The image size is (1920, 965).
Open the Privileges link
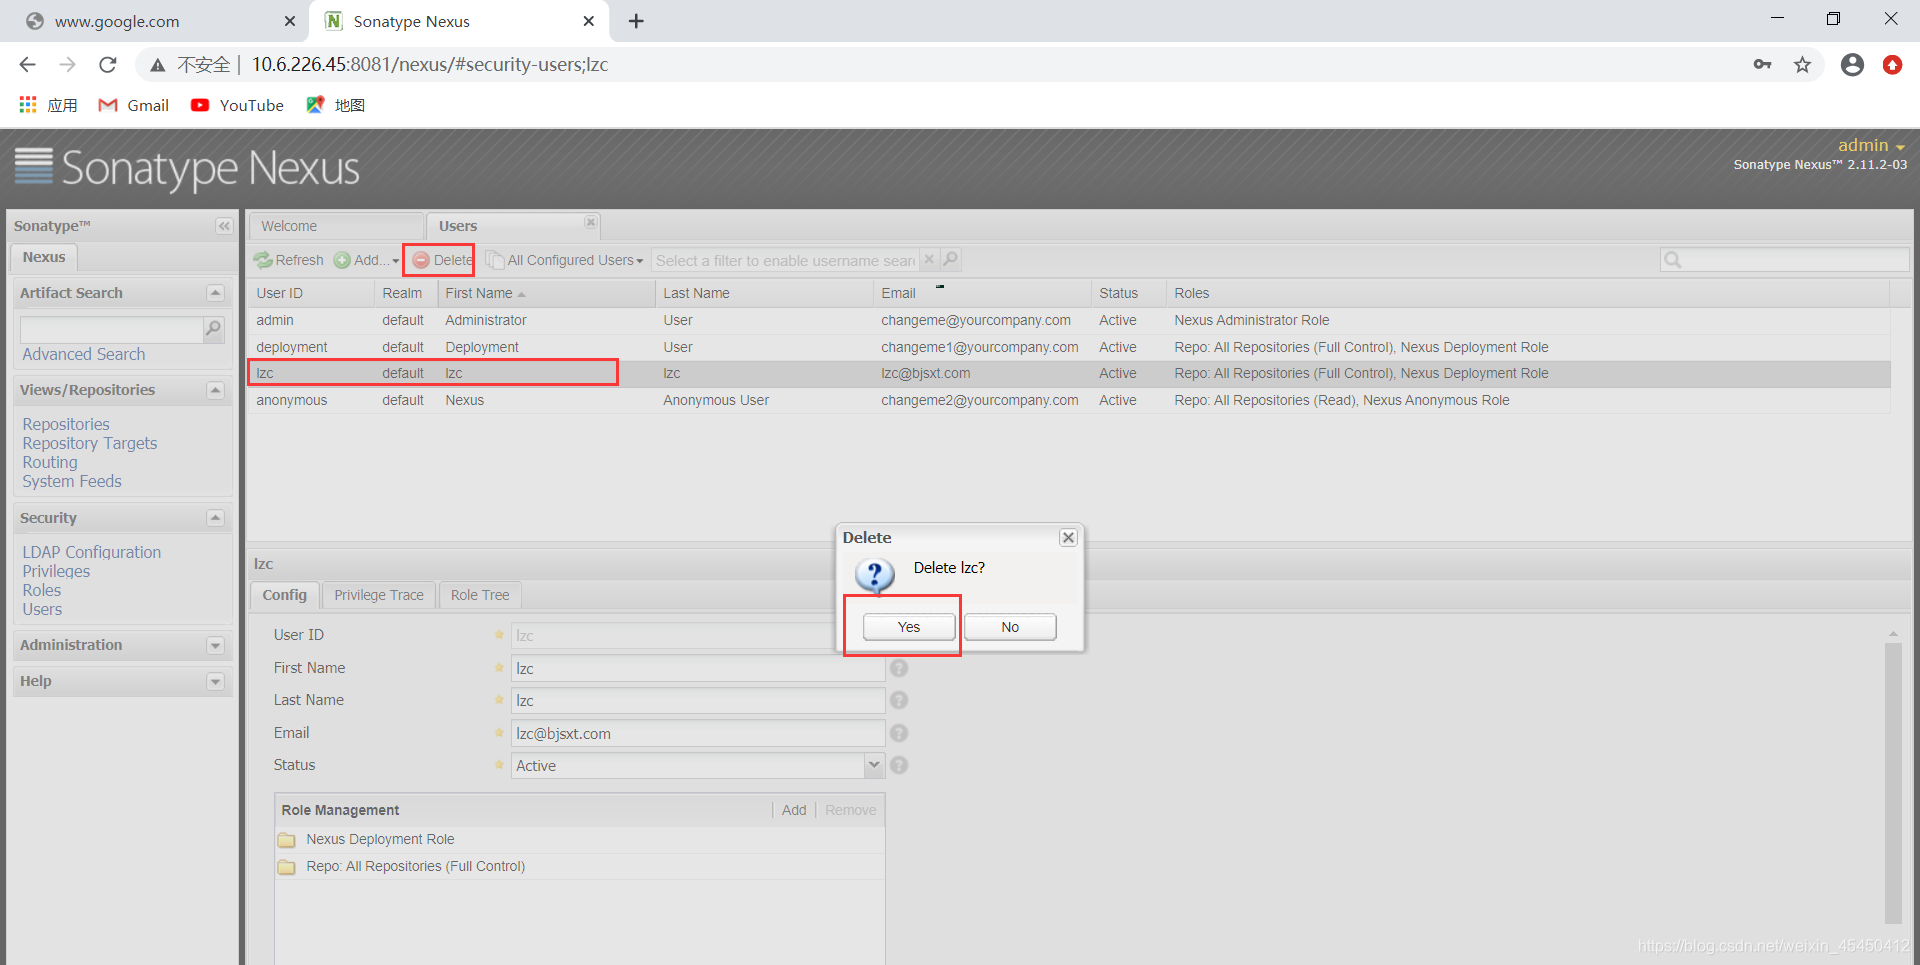[x=56, y=571]
